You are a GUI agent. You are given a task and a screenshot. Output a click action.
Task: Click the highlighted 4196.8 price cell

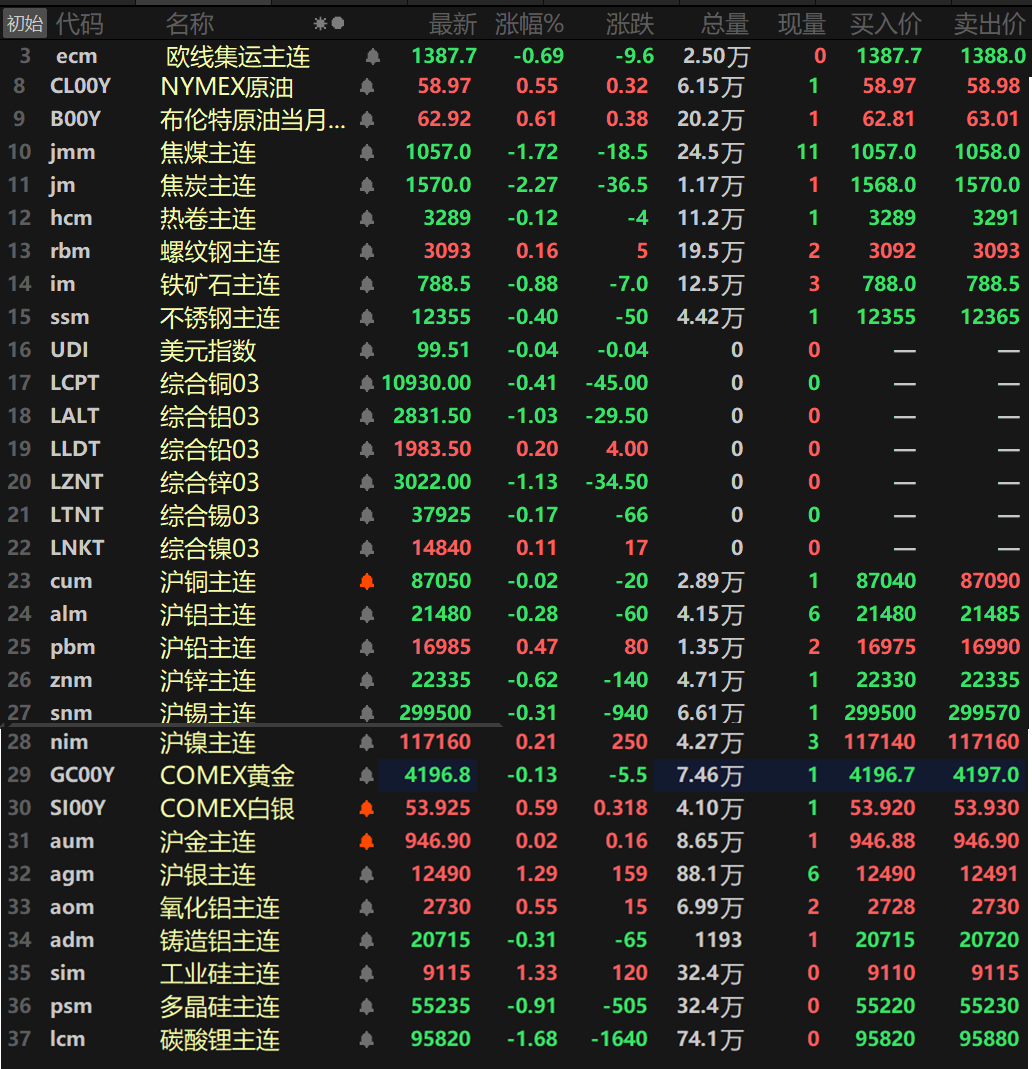428,775
